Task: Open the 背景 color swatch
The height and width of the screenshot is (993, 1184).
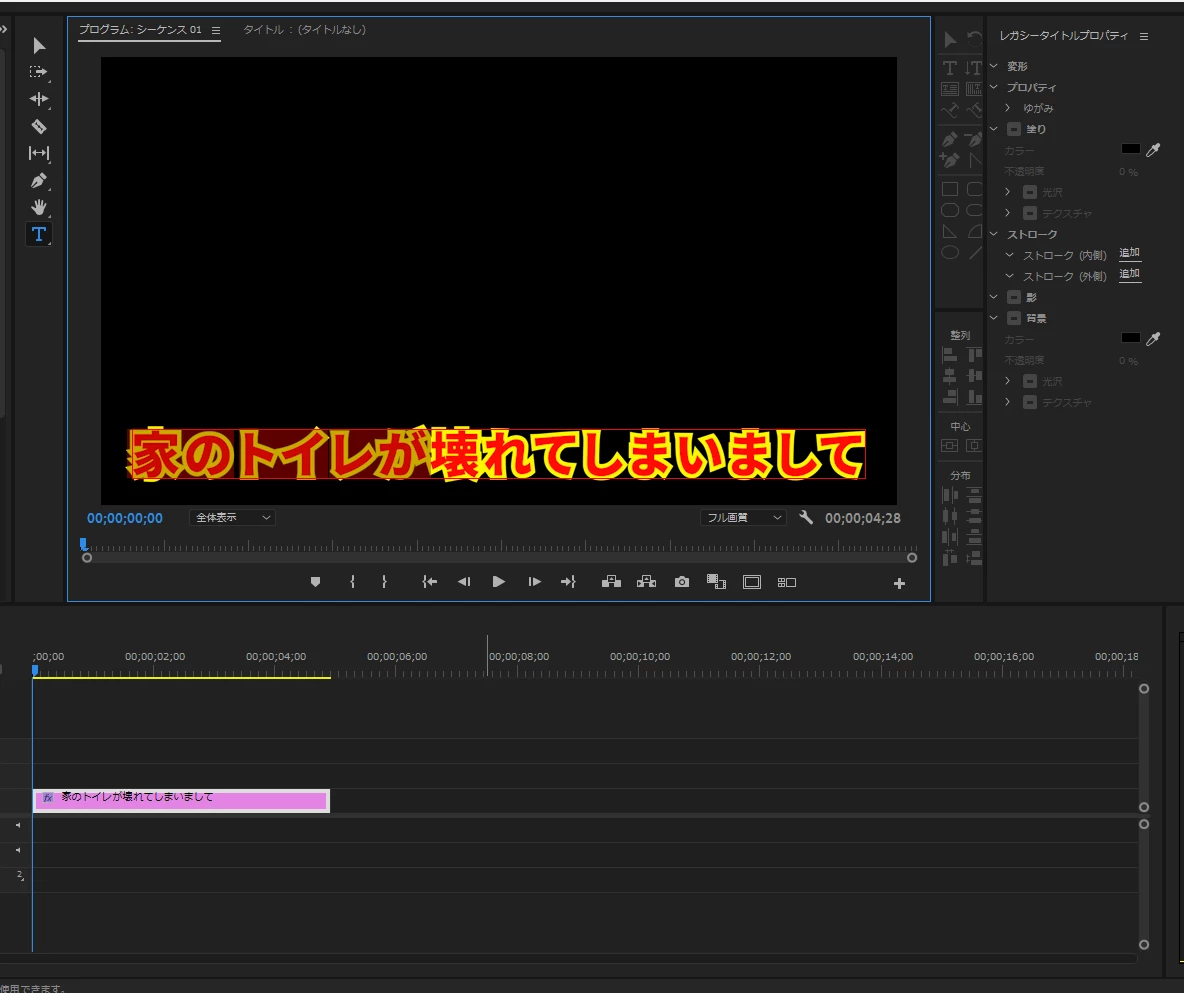Action: 1131,338
